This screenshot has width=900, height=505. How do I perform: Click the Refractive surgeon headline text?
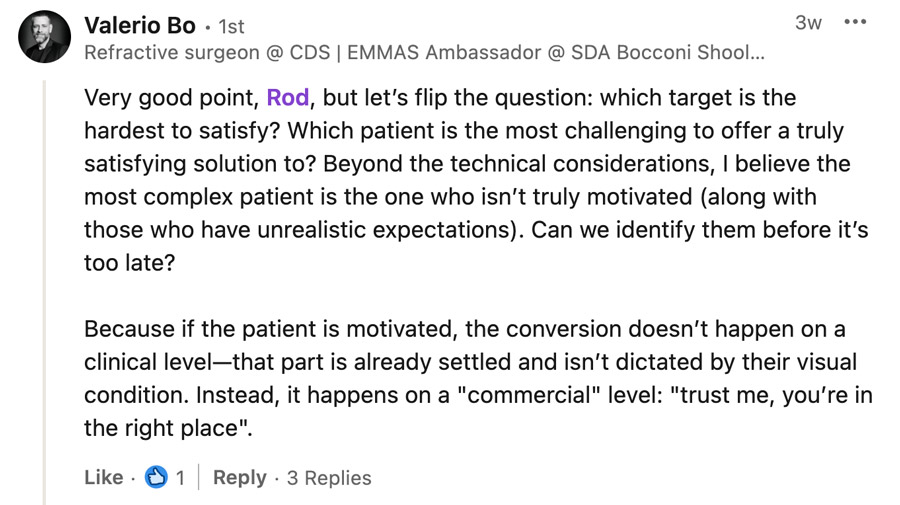180,53
